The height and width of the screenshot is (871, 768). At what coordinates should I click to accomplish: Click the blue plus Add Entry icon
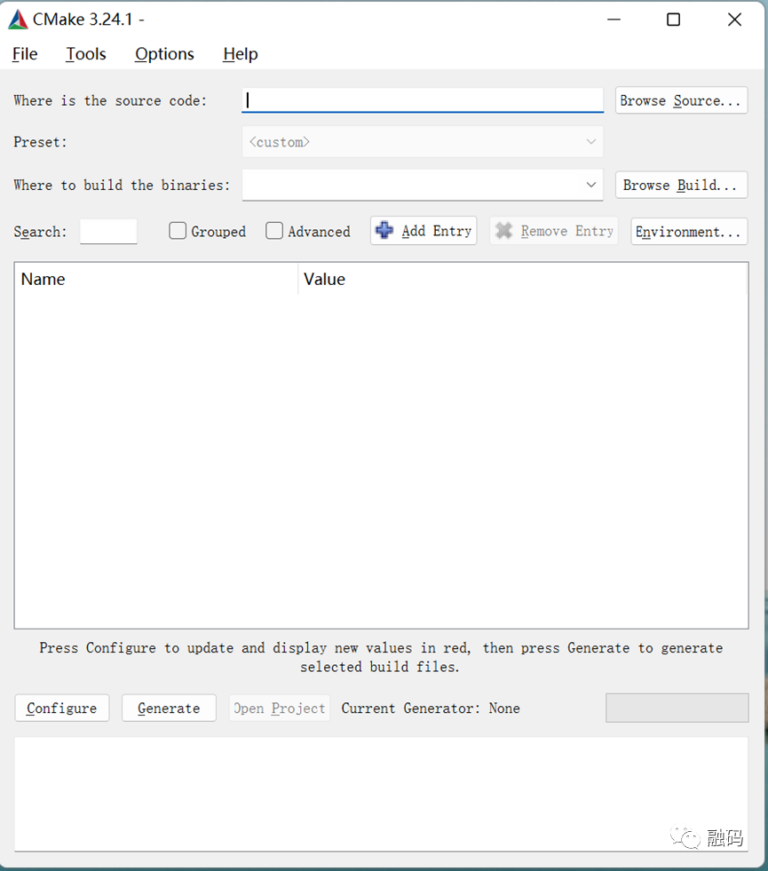point(384,231)
